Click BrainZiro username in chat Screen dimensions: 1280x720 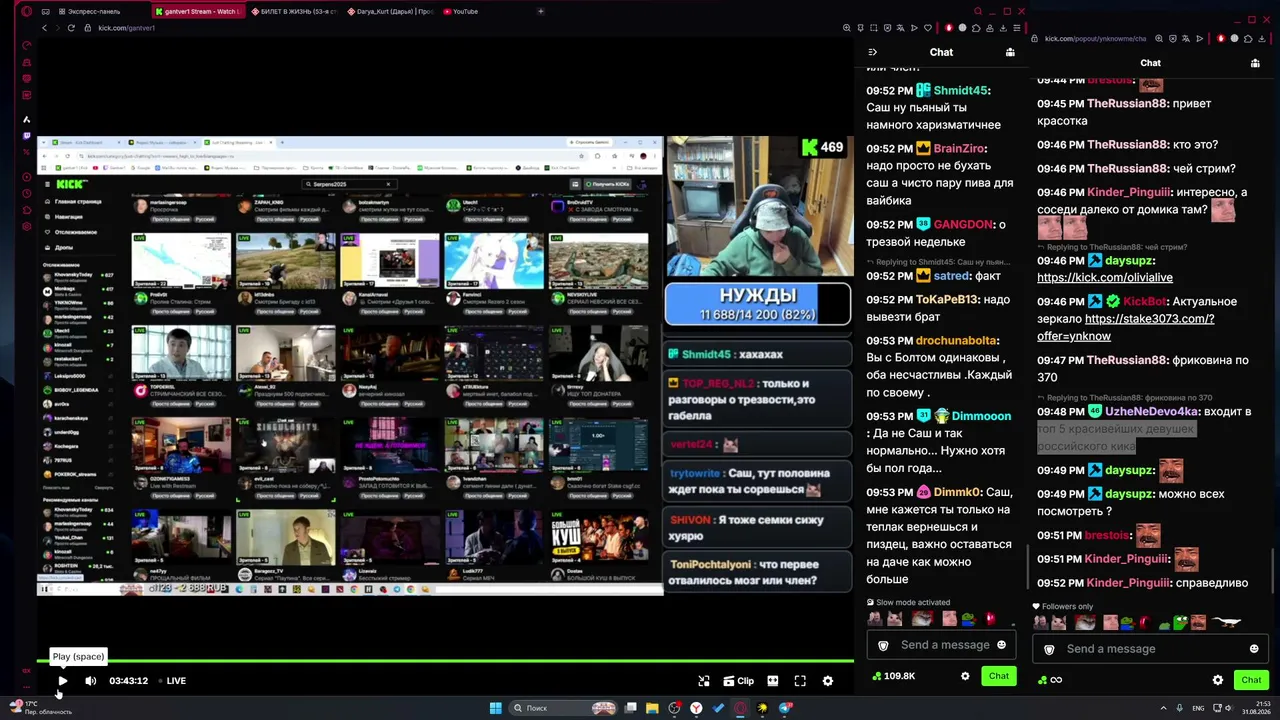(959, 149)
